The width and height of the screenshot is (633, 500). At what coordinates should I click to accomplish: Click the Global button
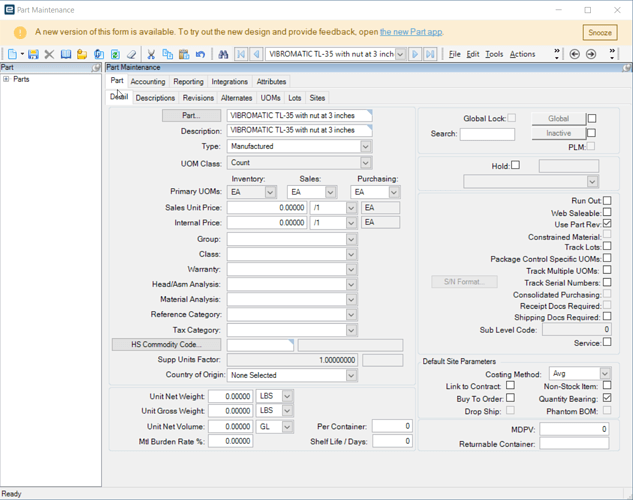tap(559, 118)
